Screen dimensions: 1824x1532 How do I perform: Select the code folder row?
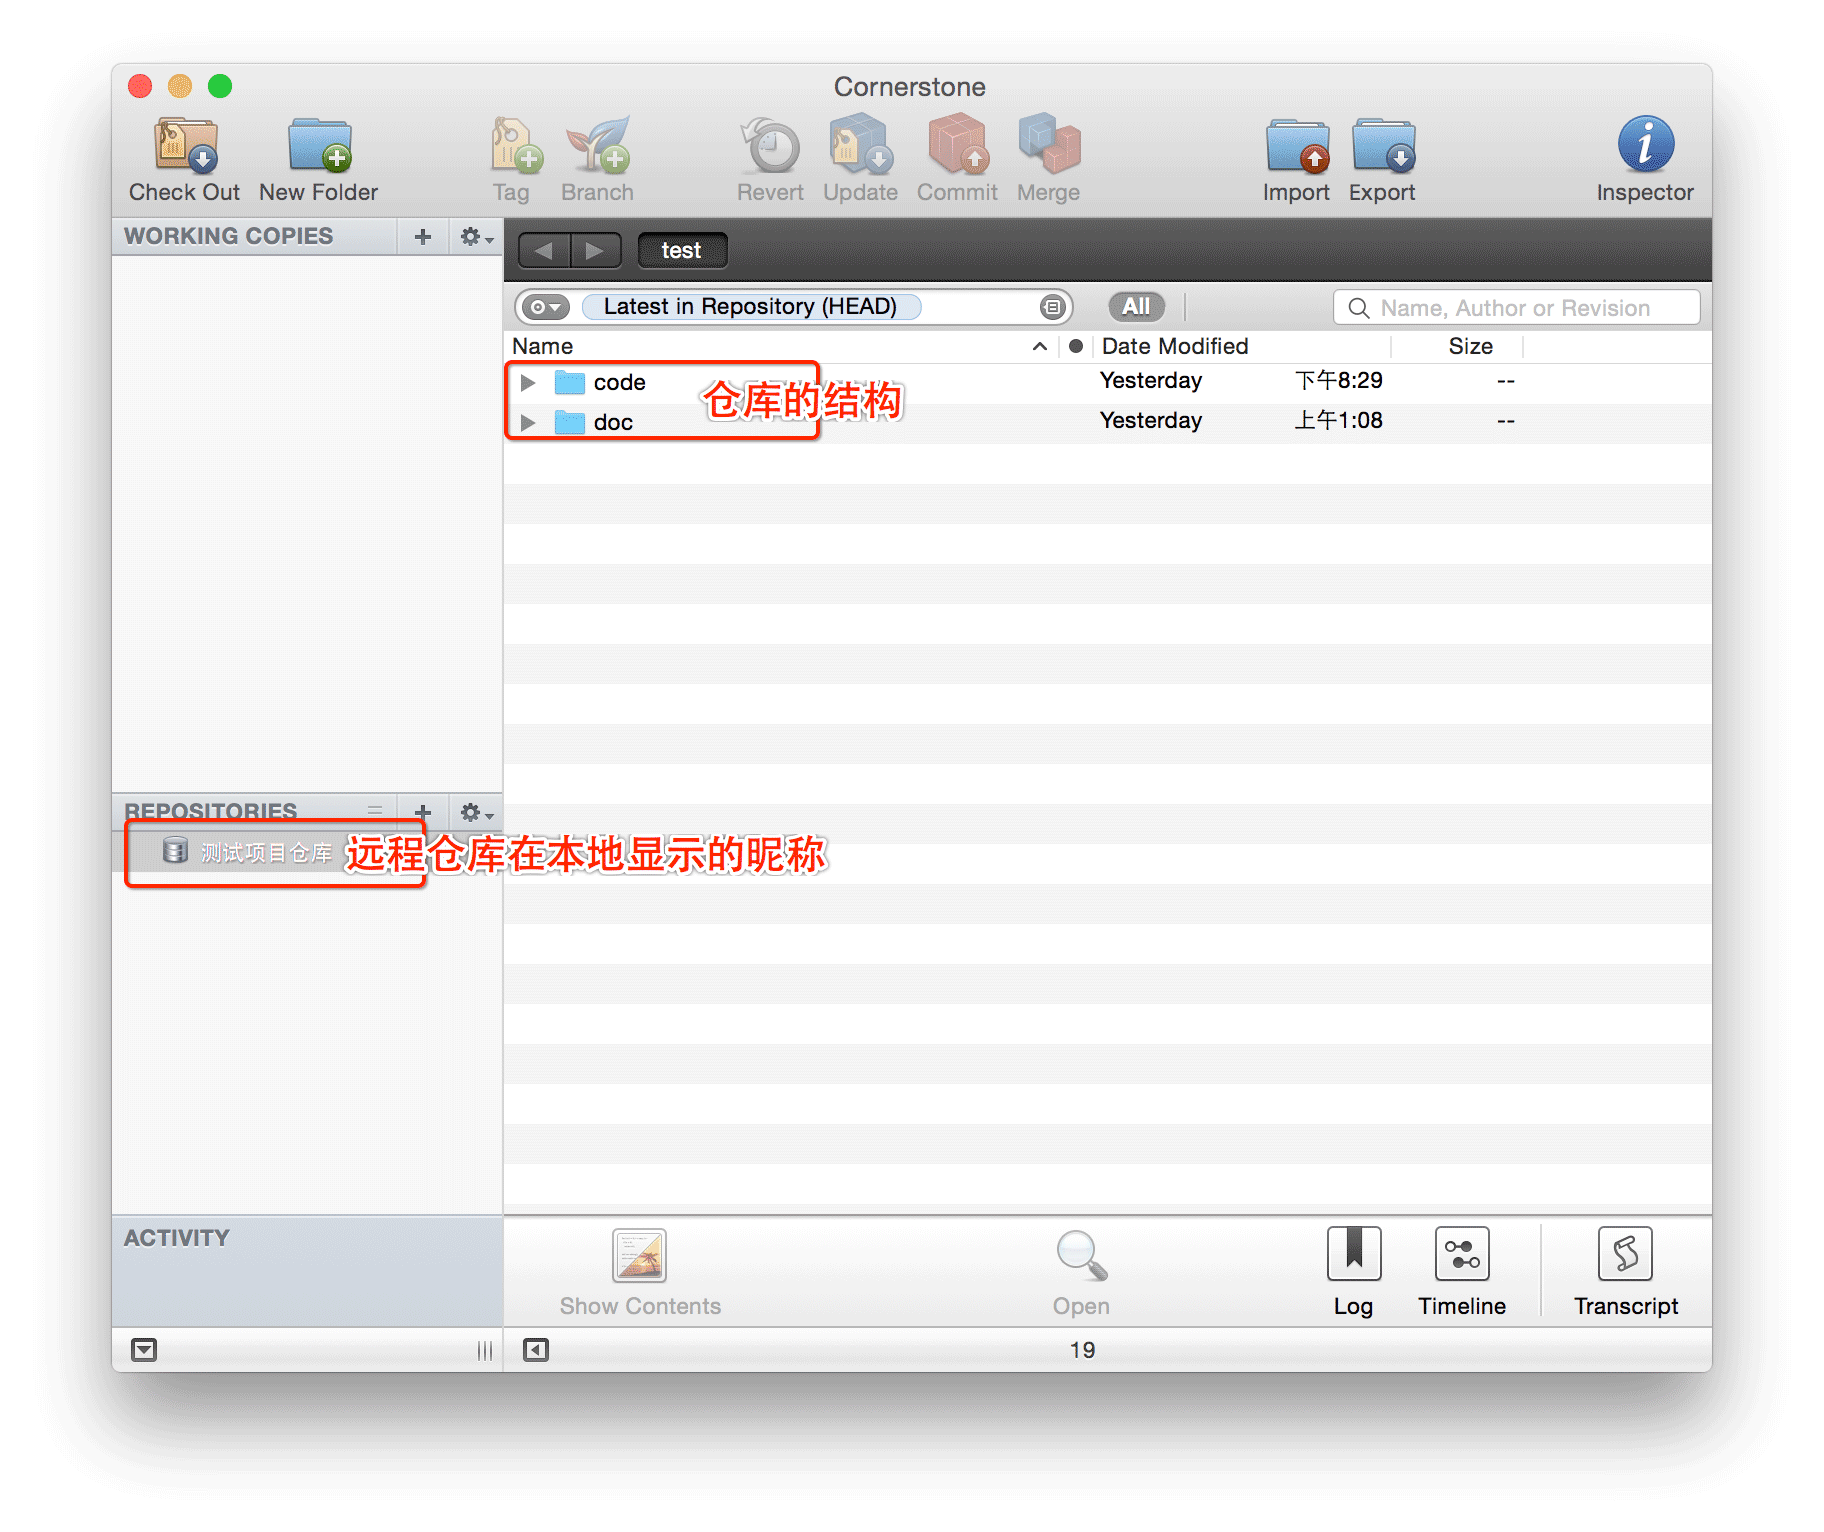(1107, 382)
